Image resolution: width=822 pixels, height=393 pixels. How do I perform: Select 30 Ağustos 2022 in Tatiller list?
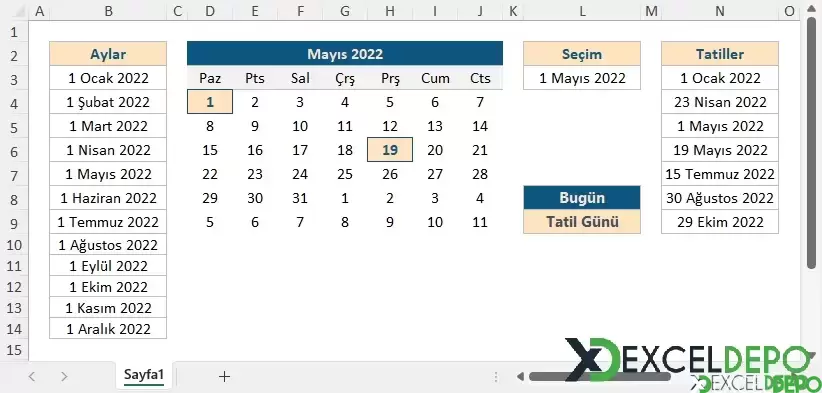(720, 198)
